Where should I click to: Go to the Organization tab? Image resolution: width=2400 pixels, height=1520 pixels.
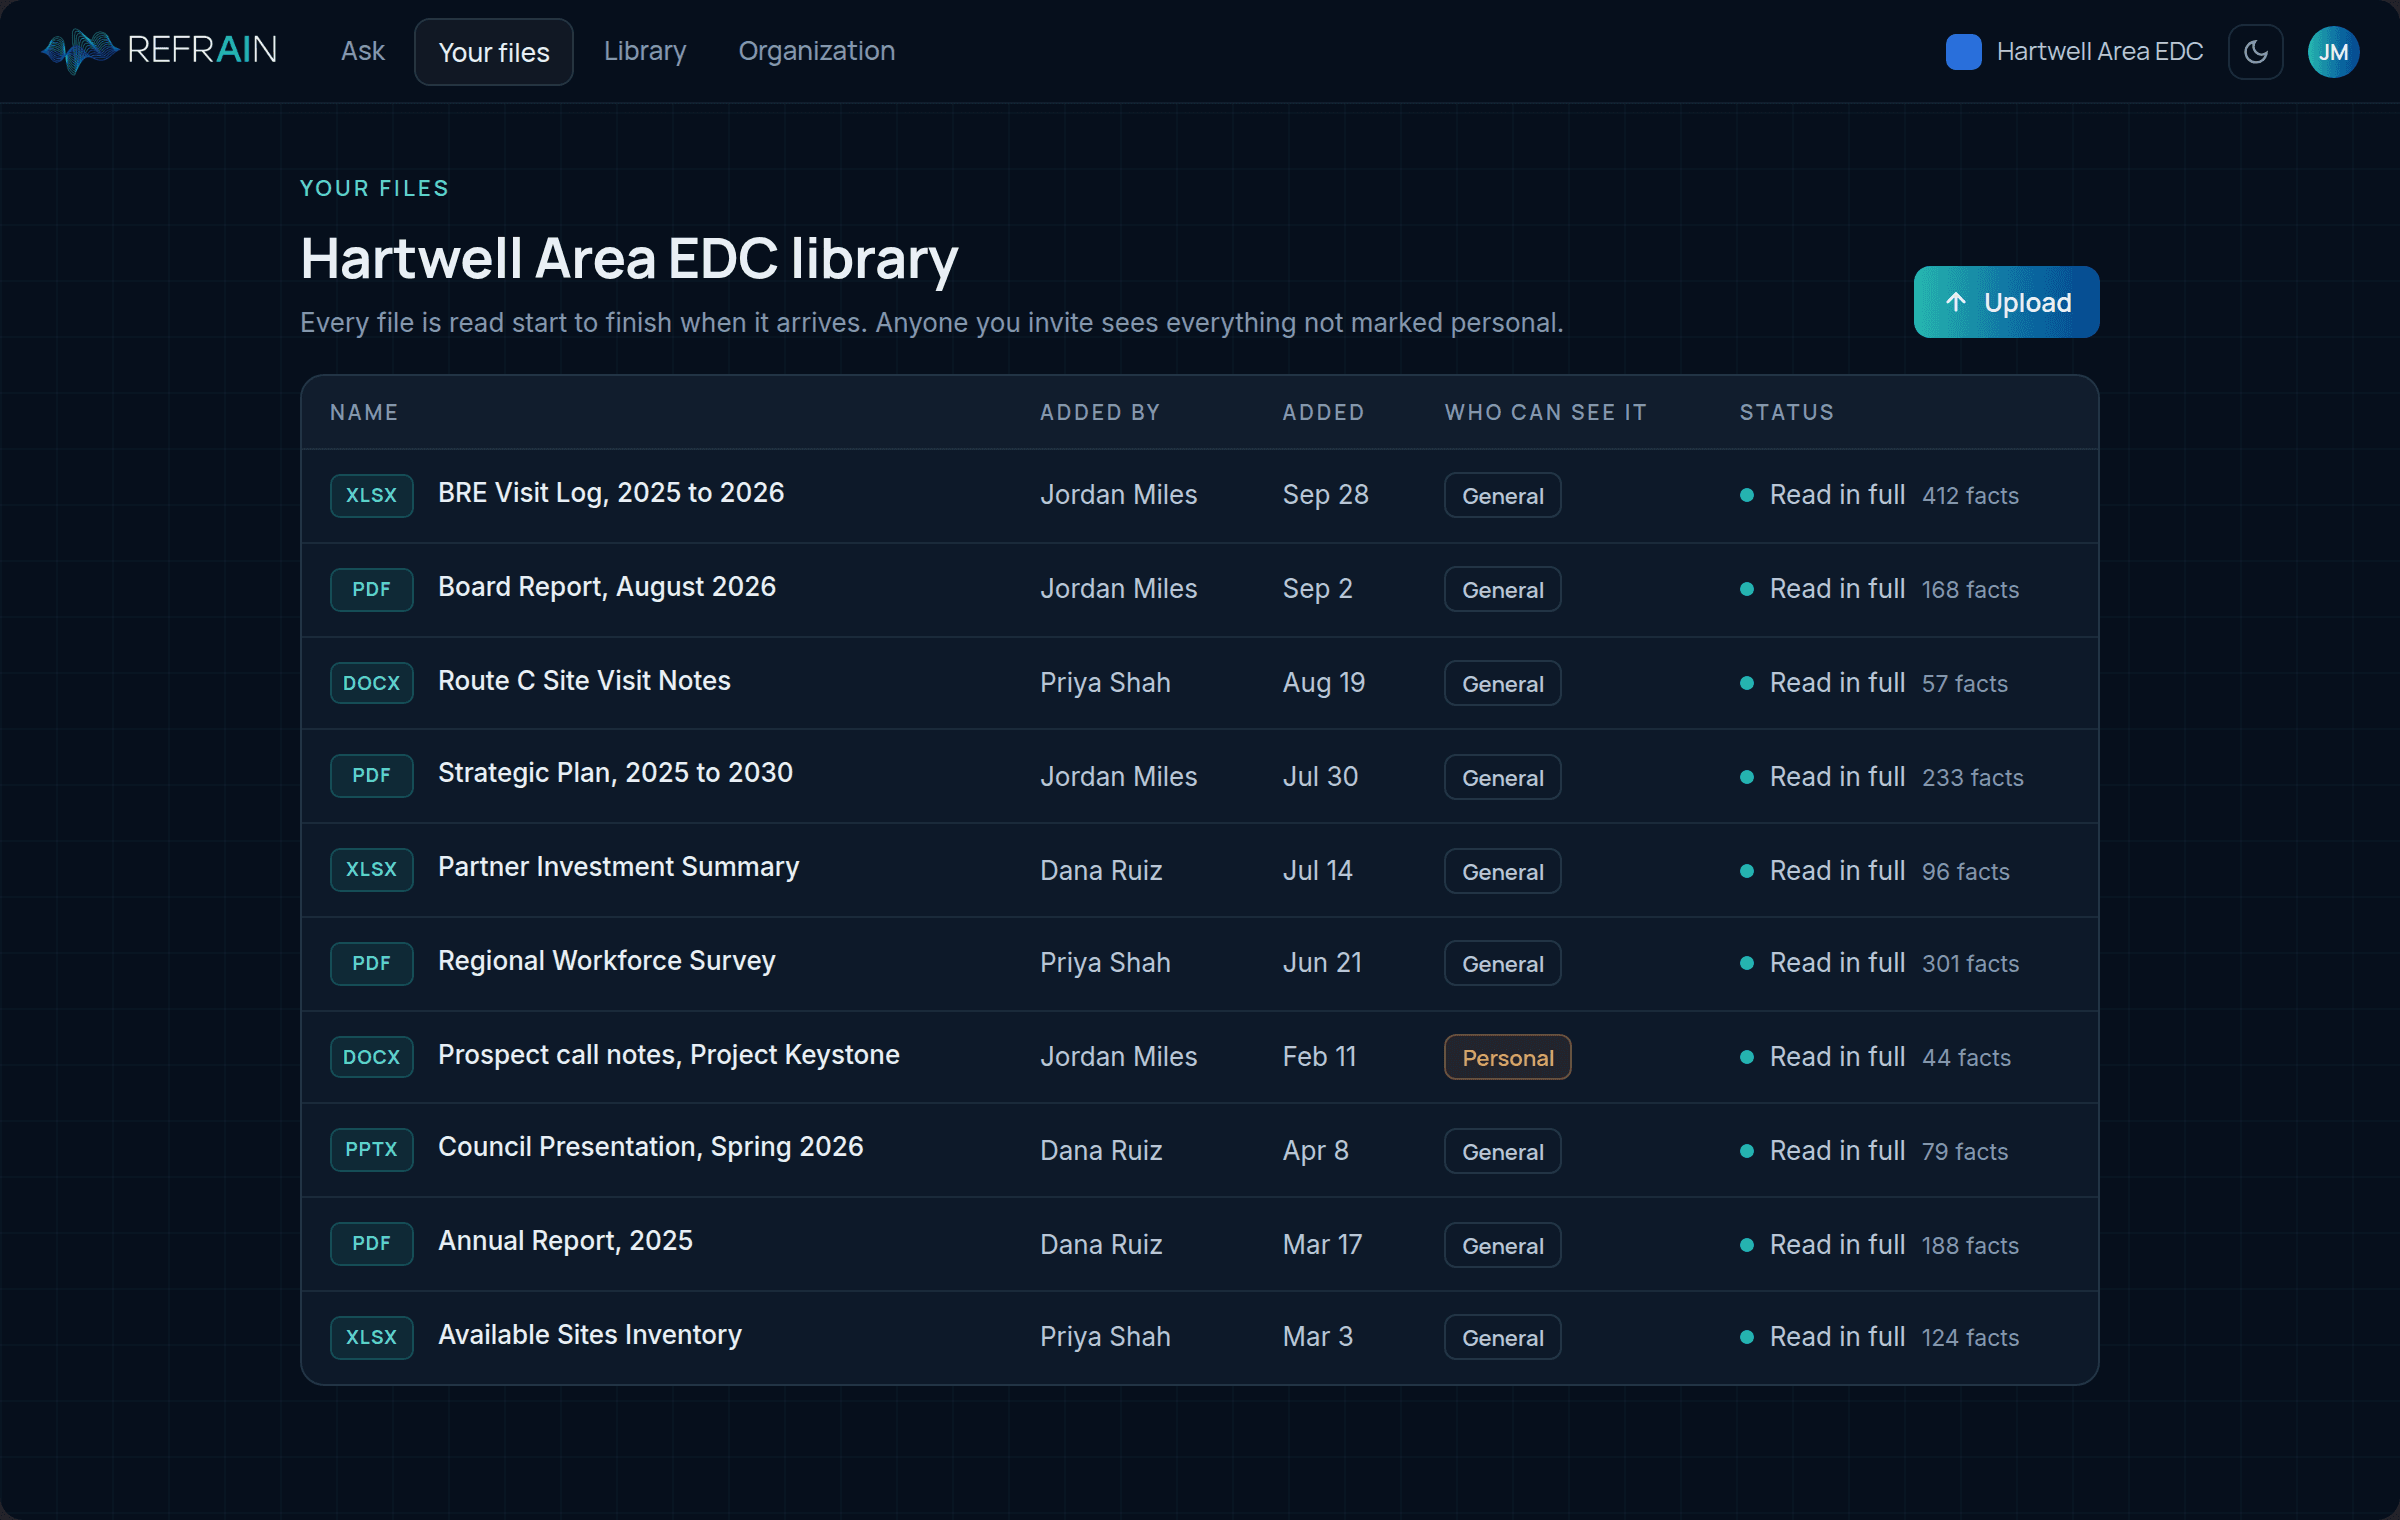pyautogui.click(x=816, y=51)
